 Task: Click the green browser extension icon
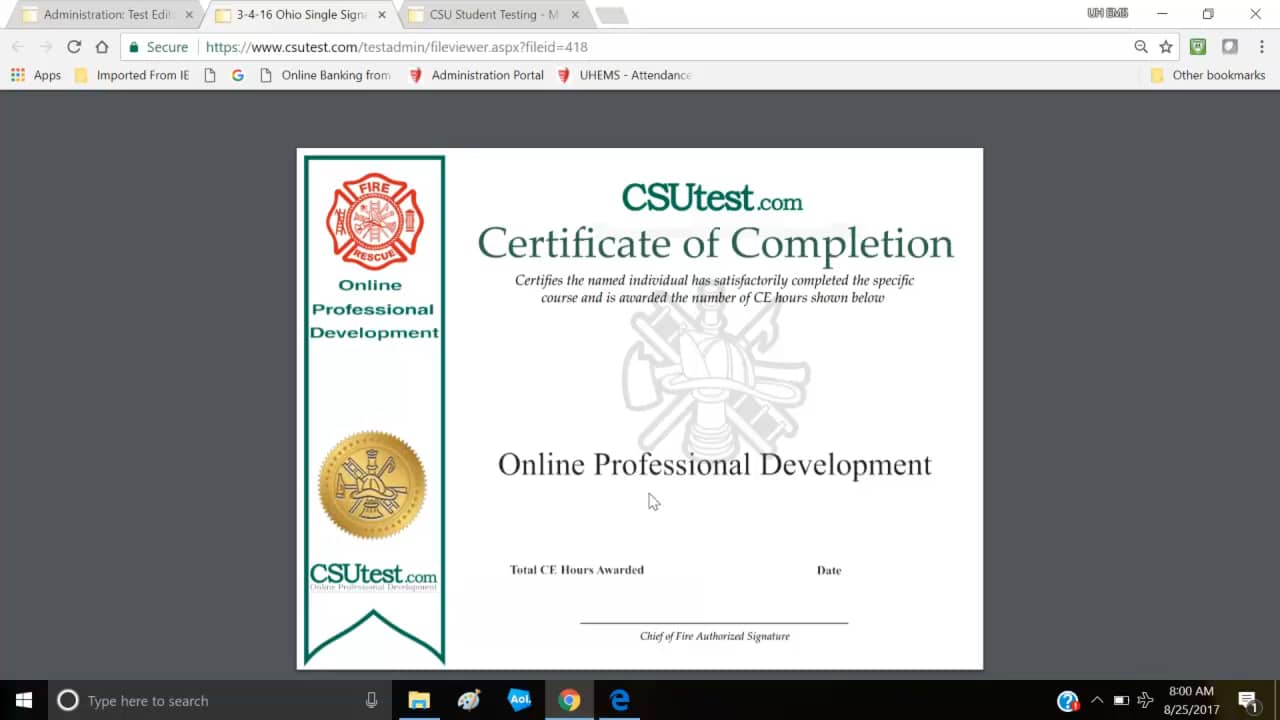[1198, 47]
